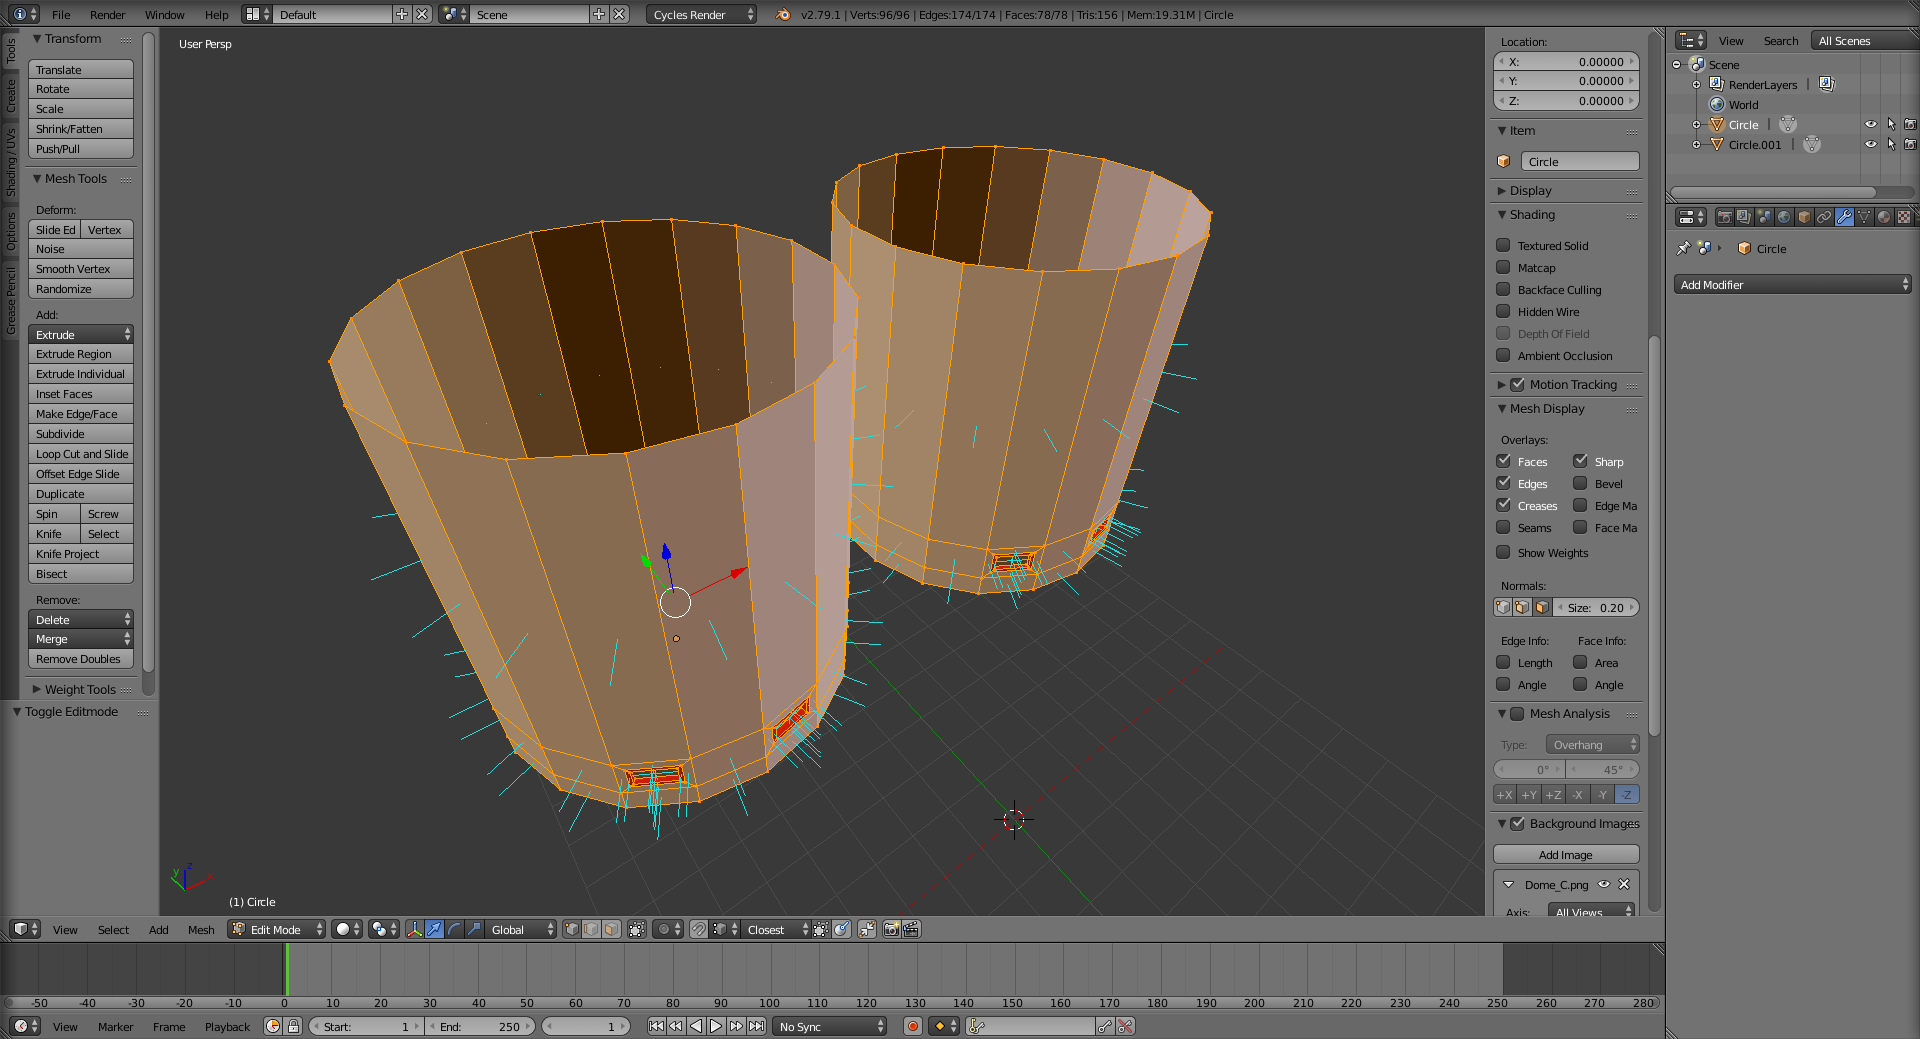Open the Render properties tab (camera icon)
The image size is (1920, 1039).
coord(1724,217)
